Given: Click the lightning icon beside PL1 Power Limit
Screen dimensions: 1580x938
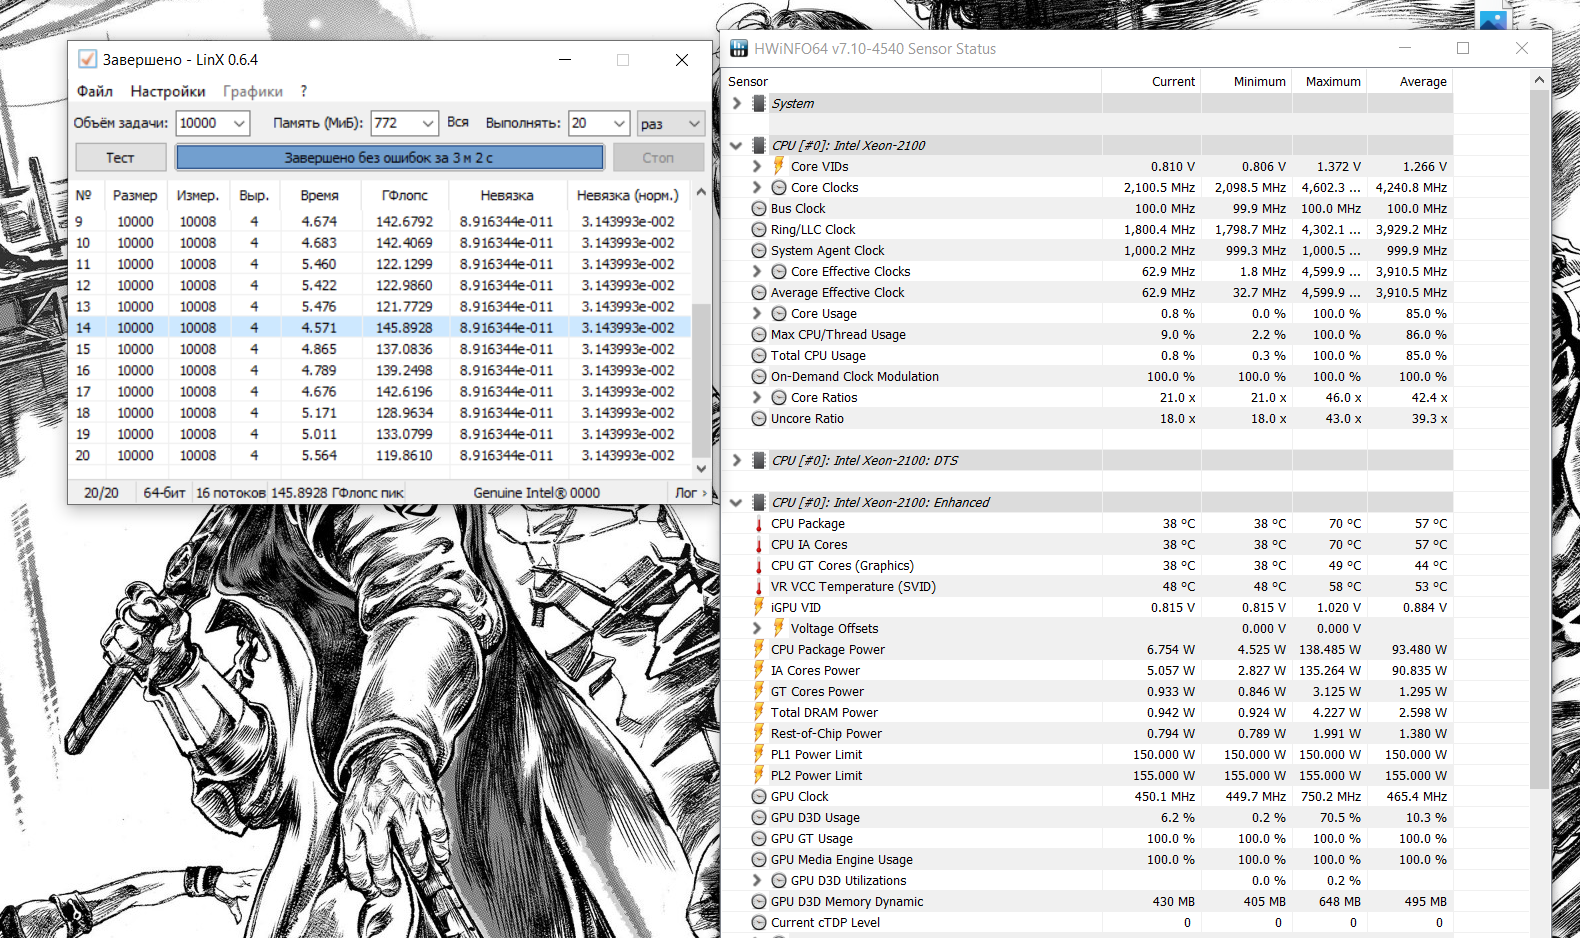Looking at the screenshot, I should [x=759, y=754].
